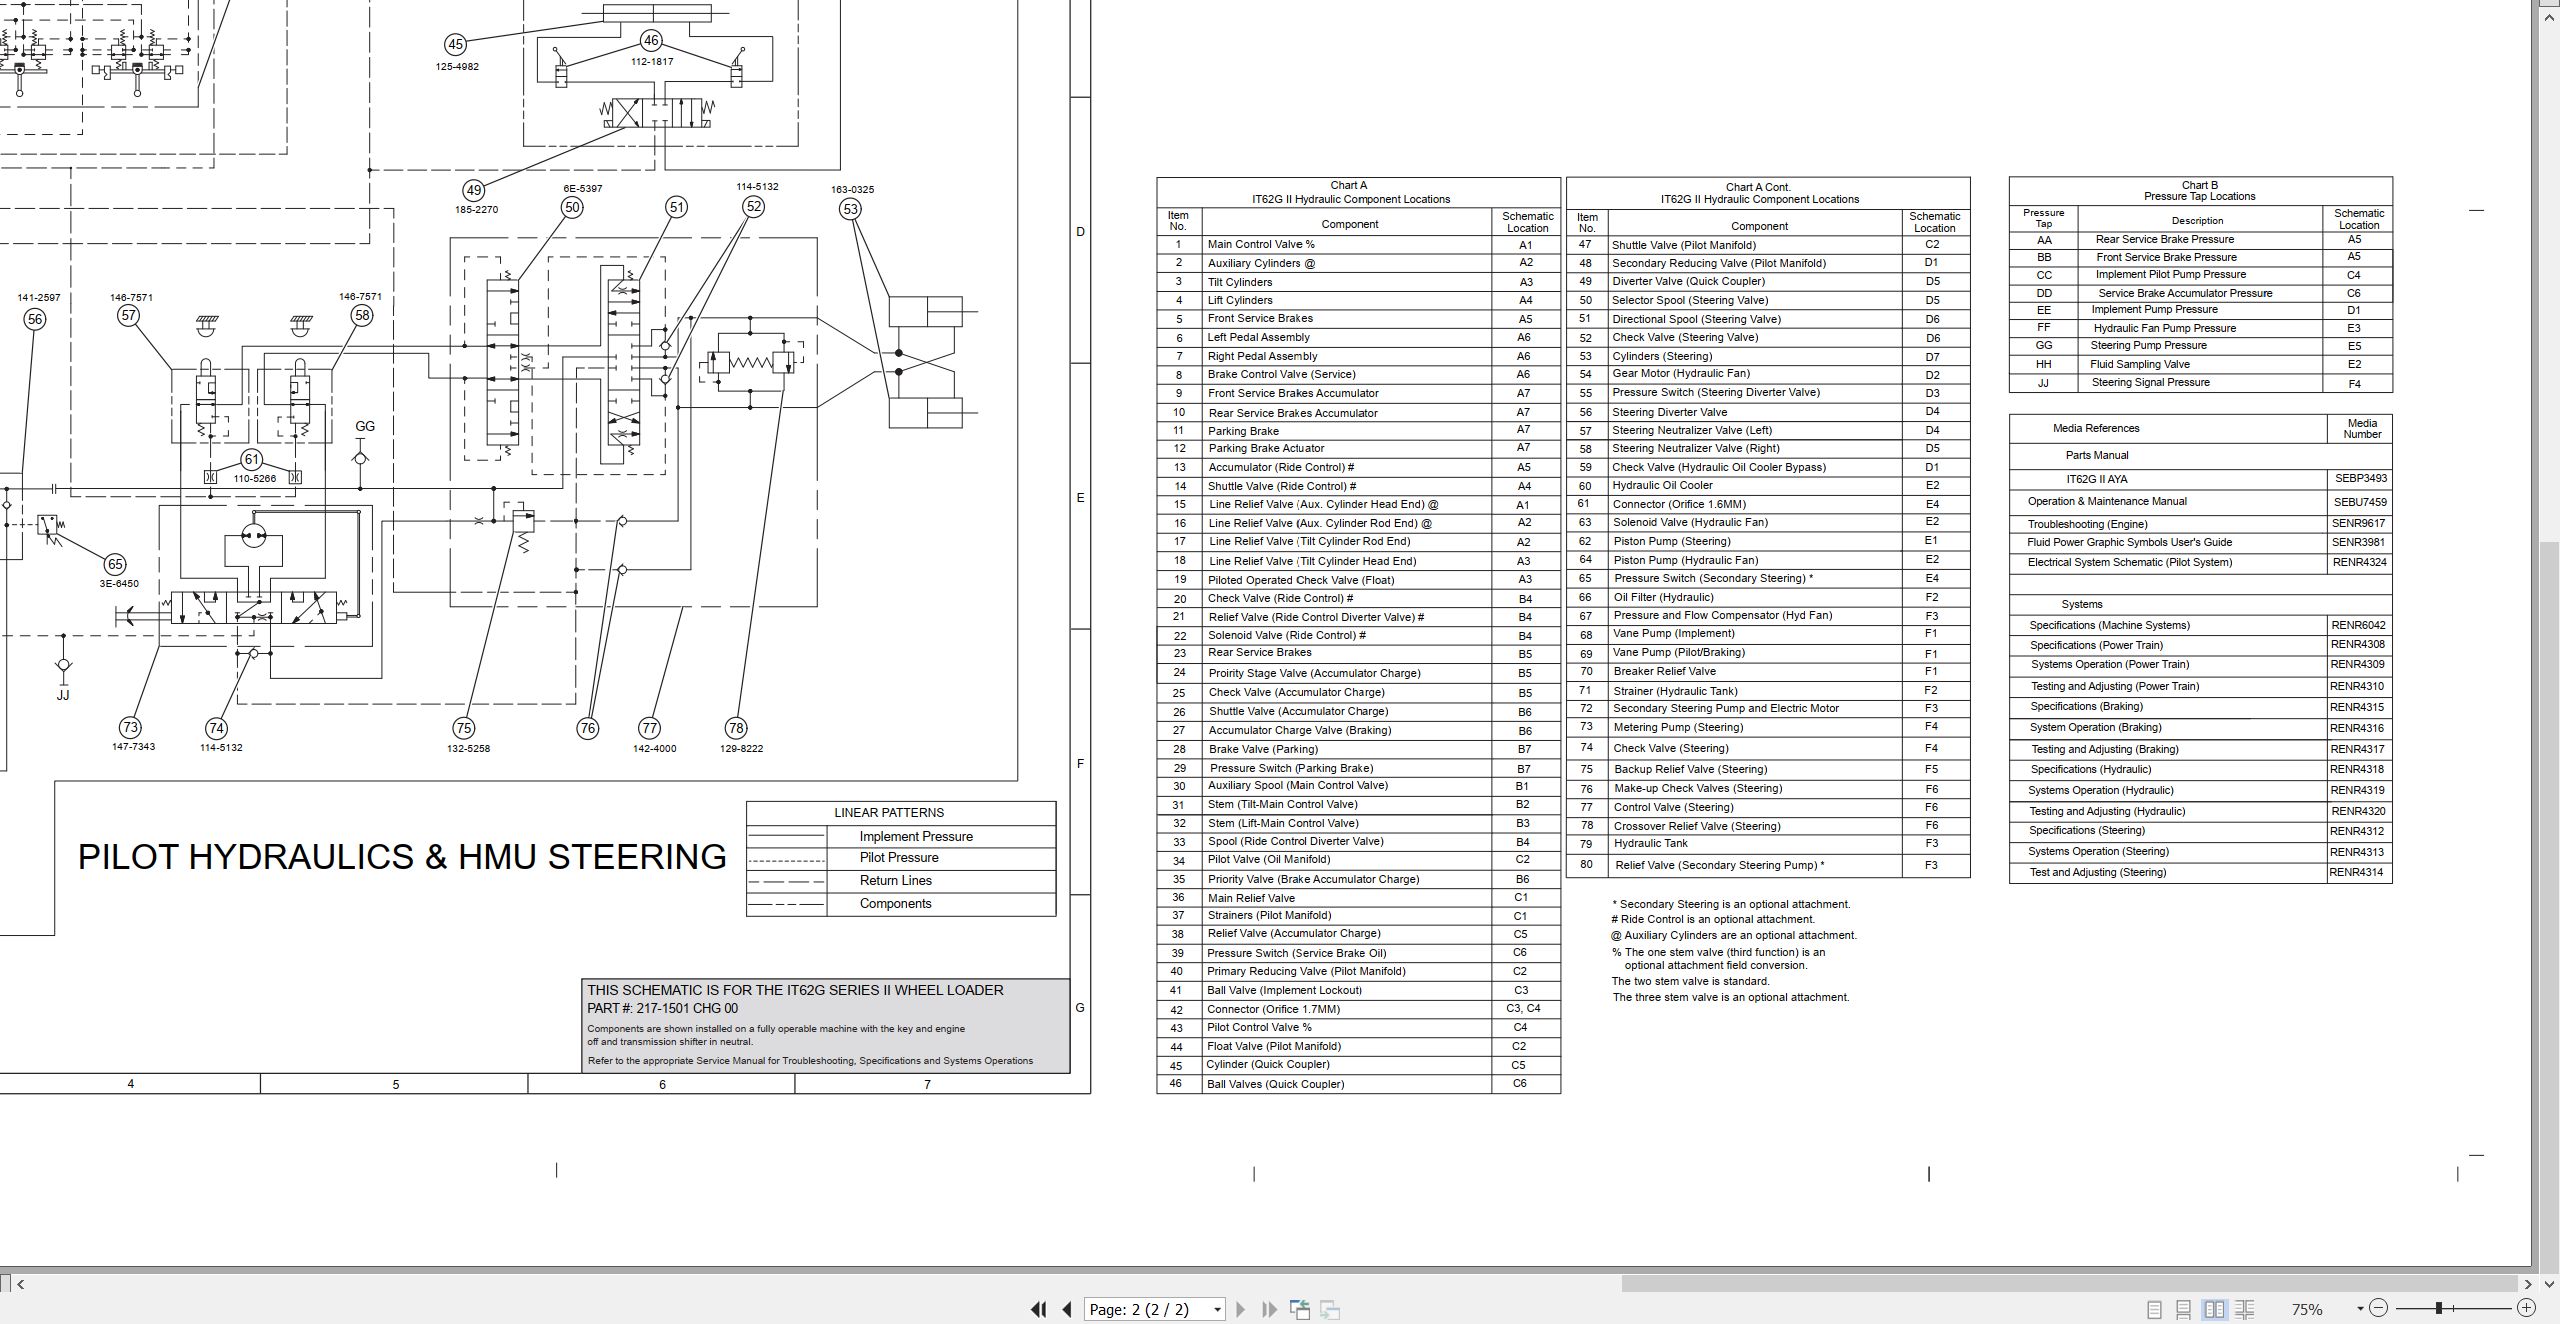Click 'Operation & Maintenance Manual' reference

[x=2107, y=502]
